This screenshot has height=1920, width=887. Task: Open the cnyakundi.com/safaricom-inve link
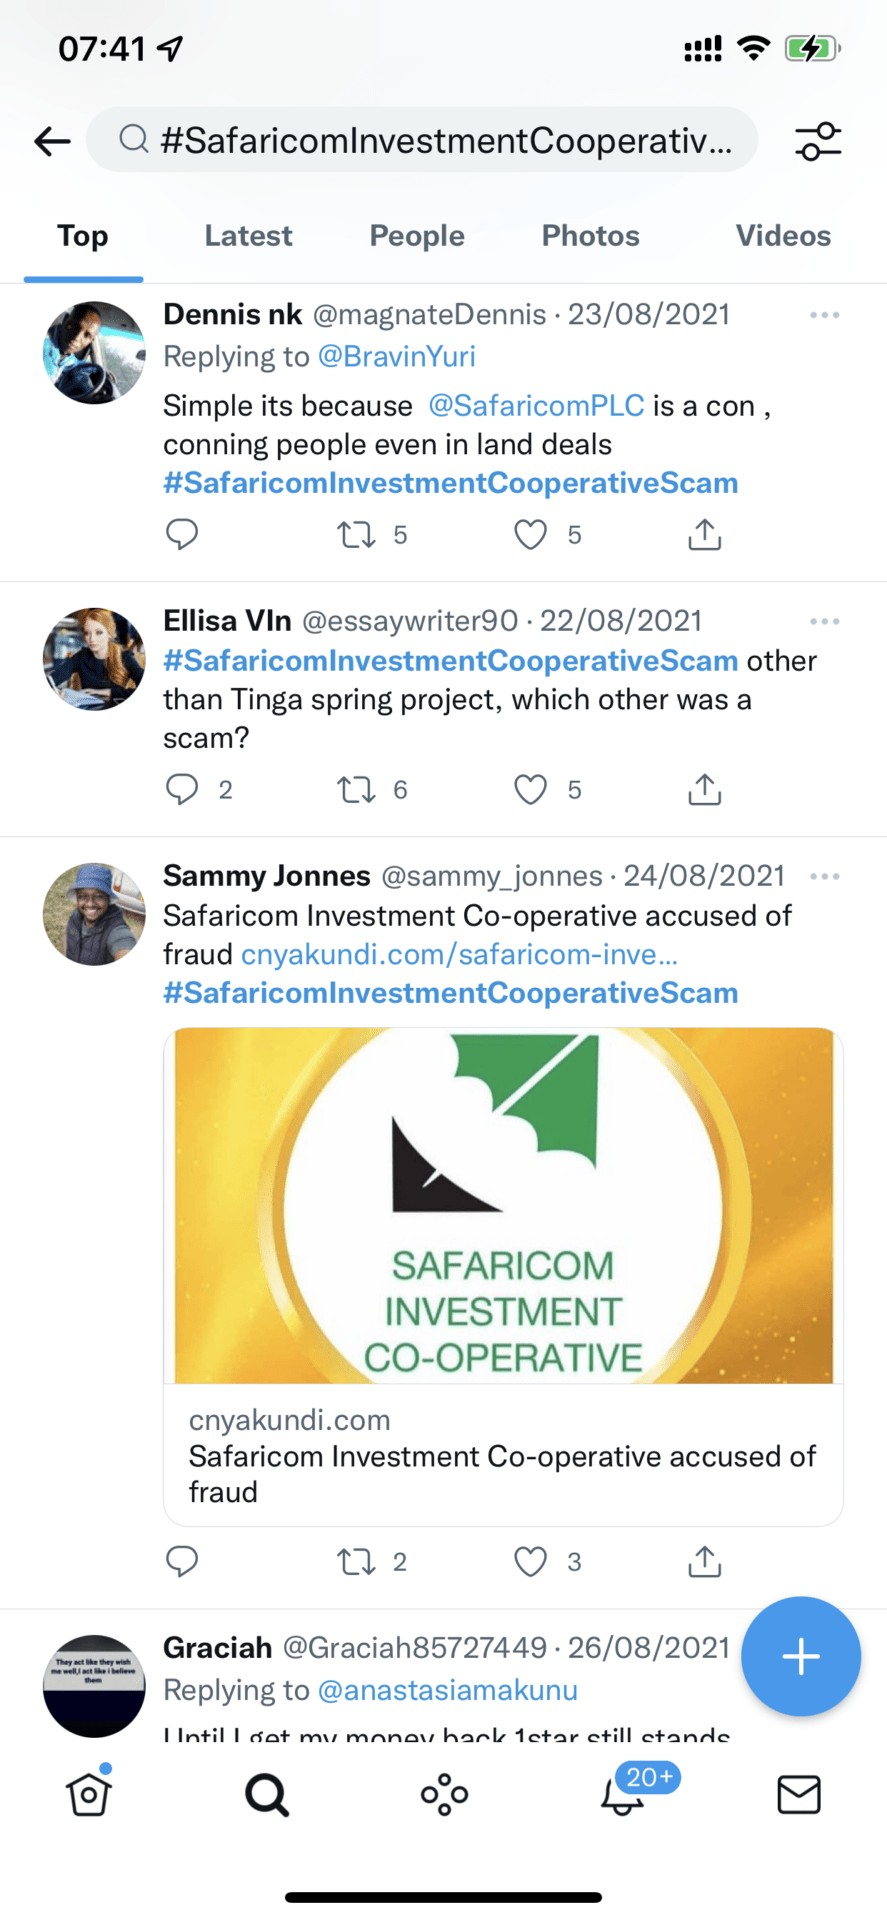pos(459,955)
